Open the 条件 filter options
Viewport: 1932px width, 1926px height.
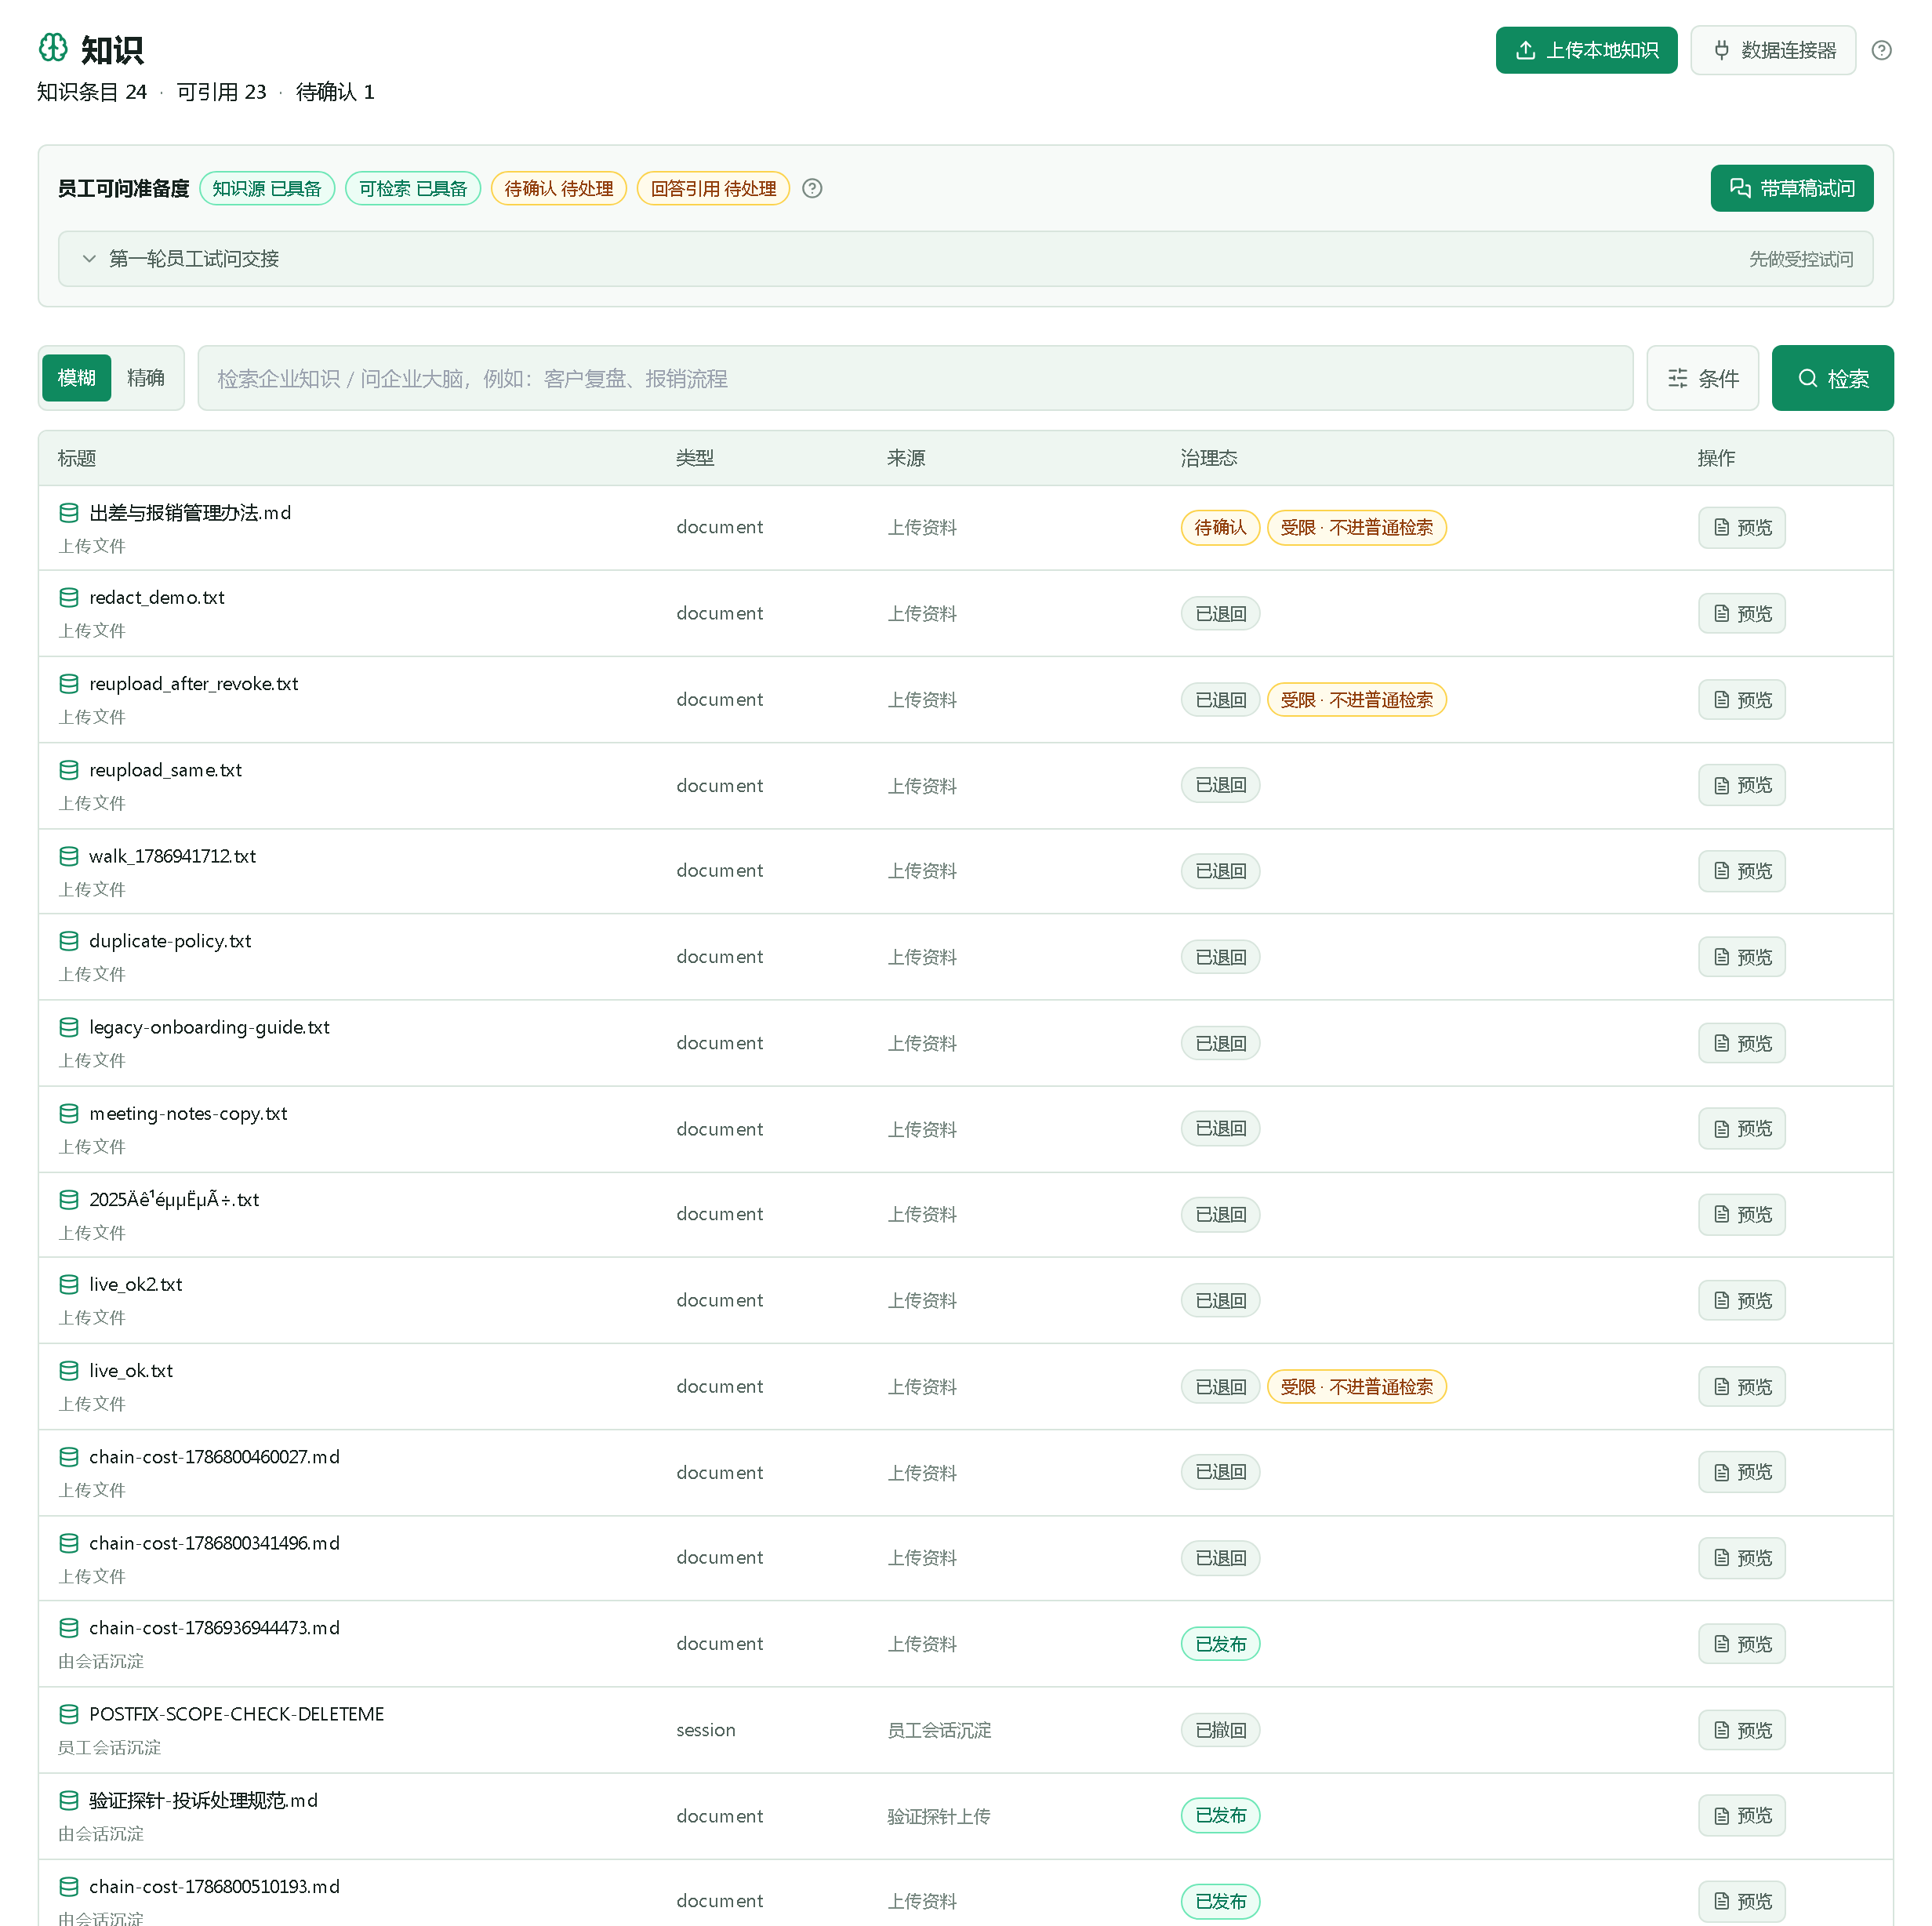(1702, 378)
